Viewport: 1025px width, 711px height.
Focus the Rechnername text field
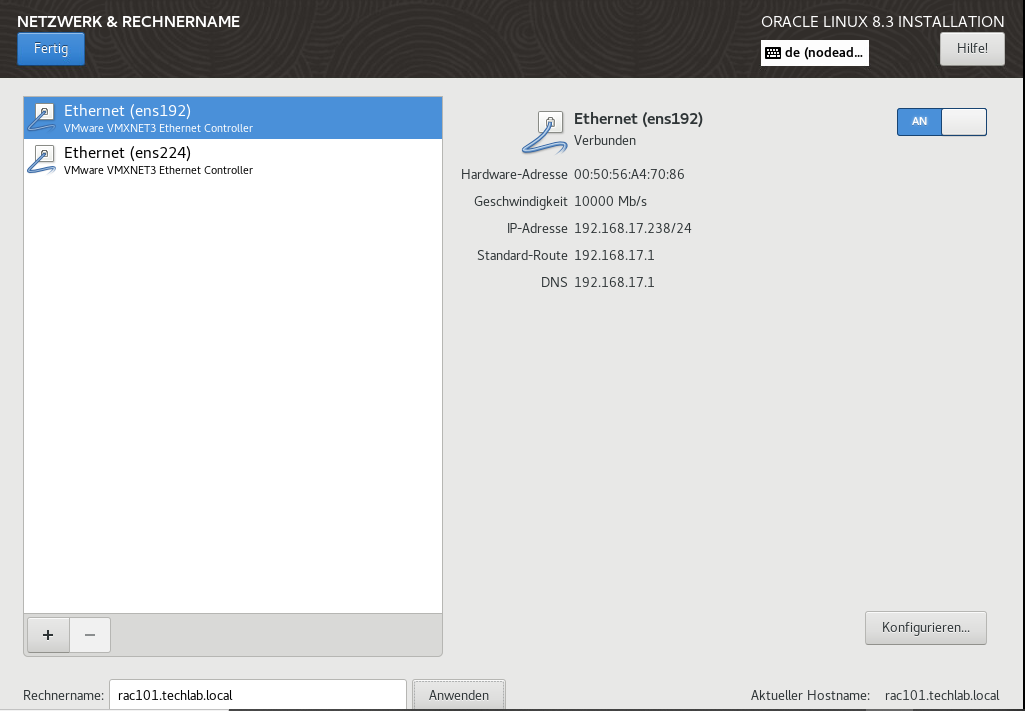click(257, 695)
